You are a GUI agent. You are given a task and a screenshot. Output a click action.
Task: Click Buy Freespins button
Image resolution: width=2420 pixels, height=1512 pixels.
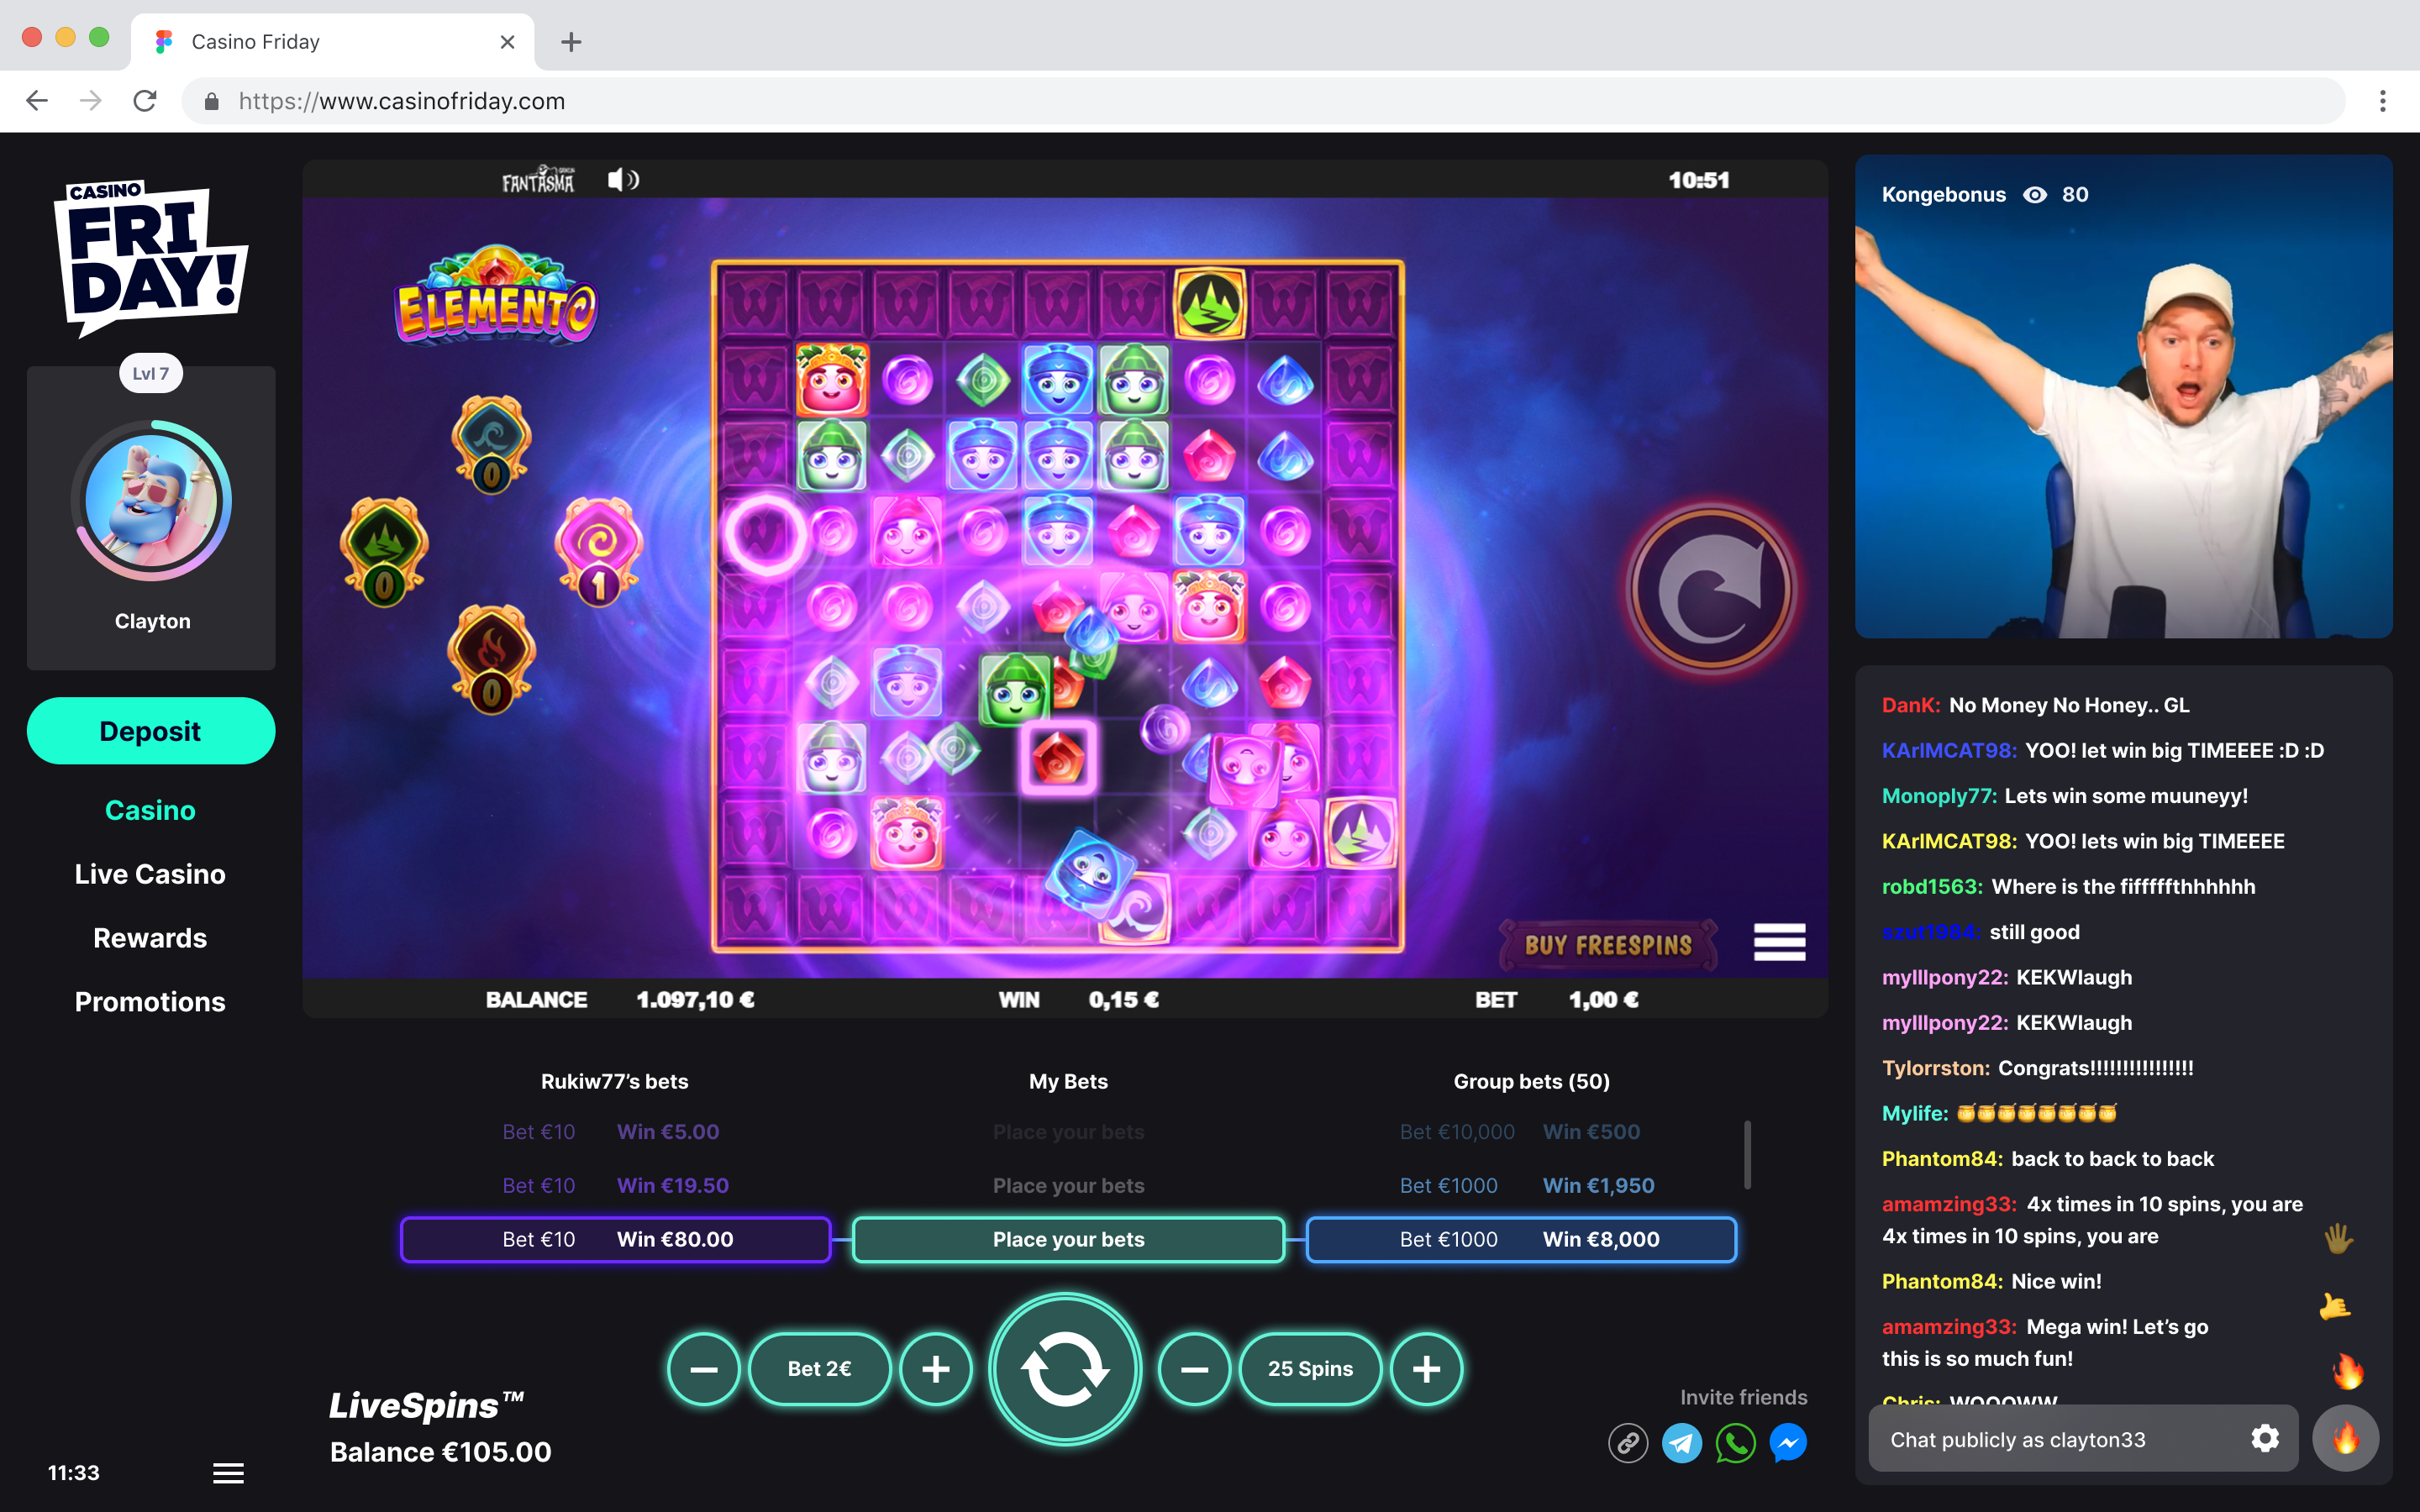pos(1607,945)
